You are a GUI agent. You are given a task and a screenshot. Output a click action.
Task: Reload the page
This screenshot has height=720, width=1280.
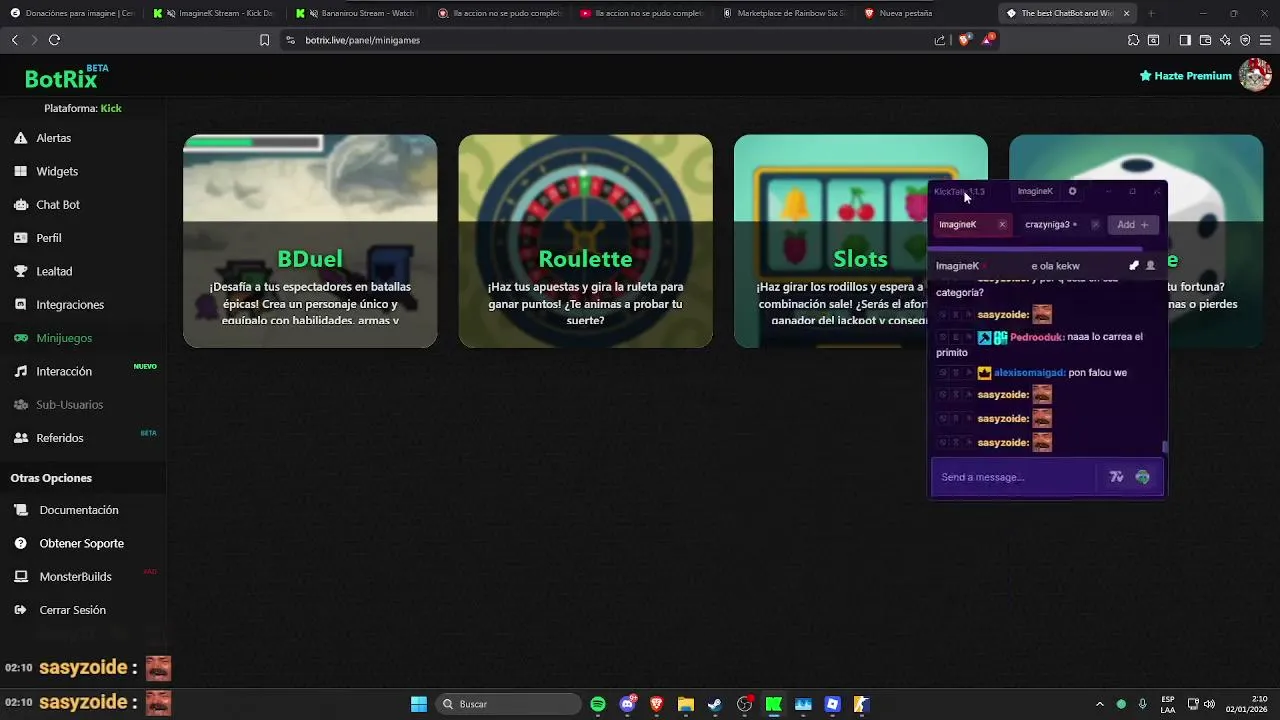point(55,40)
